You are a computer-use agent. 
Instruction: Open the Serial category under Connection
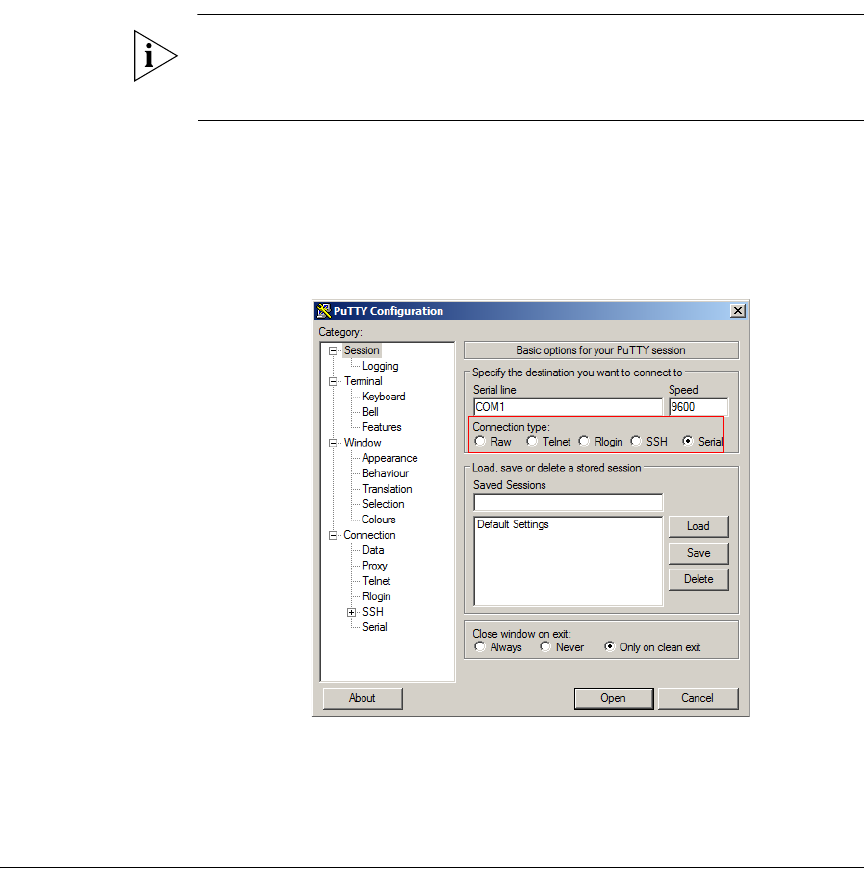[x=375, y=627]
